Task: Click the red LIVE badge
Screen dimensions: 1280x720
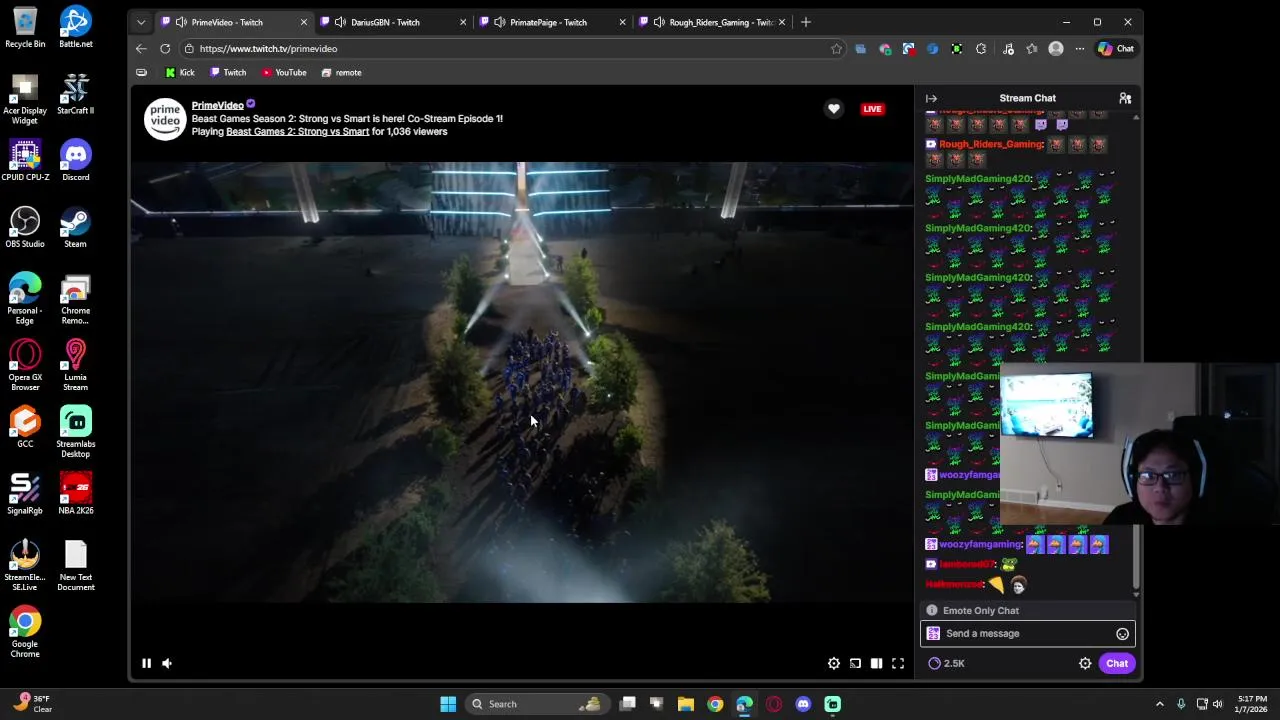Action: pos(872,109)
